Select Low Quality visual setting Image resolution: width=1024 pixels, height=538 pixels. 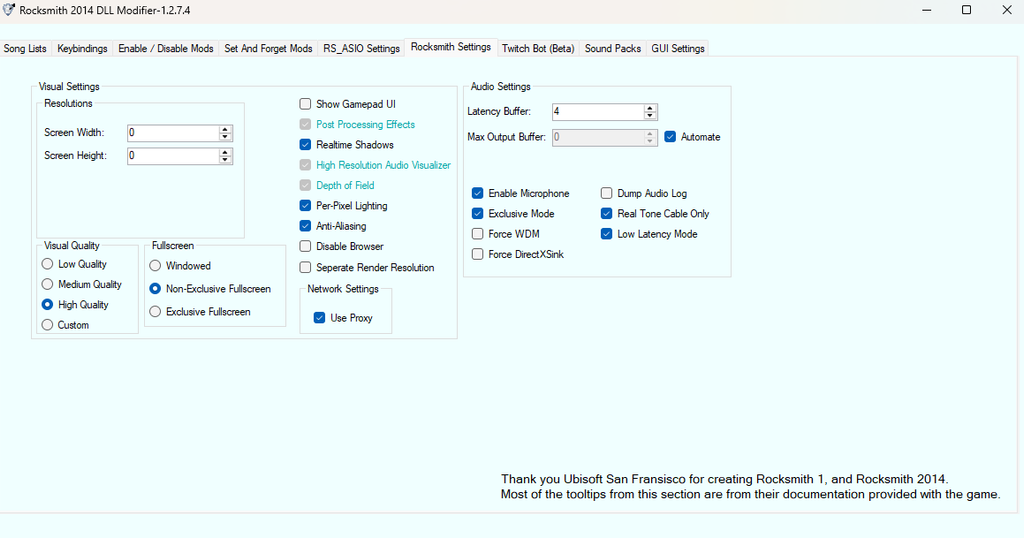(48, 264)
